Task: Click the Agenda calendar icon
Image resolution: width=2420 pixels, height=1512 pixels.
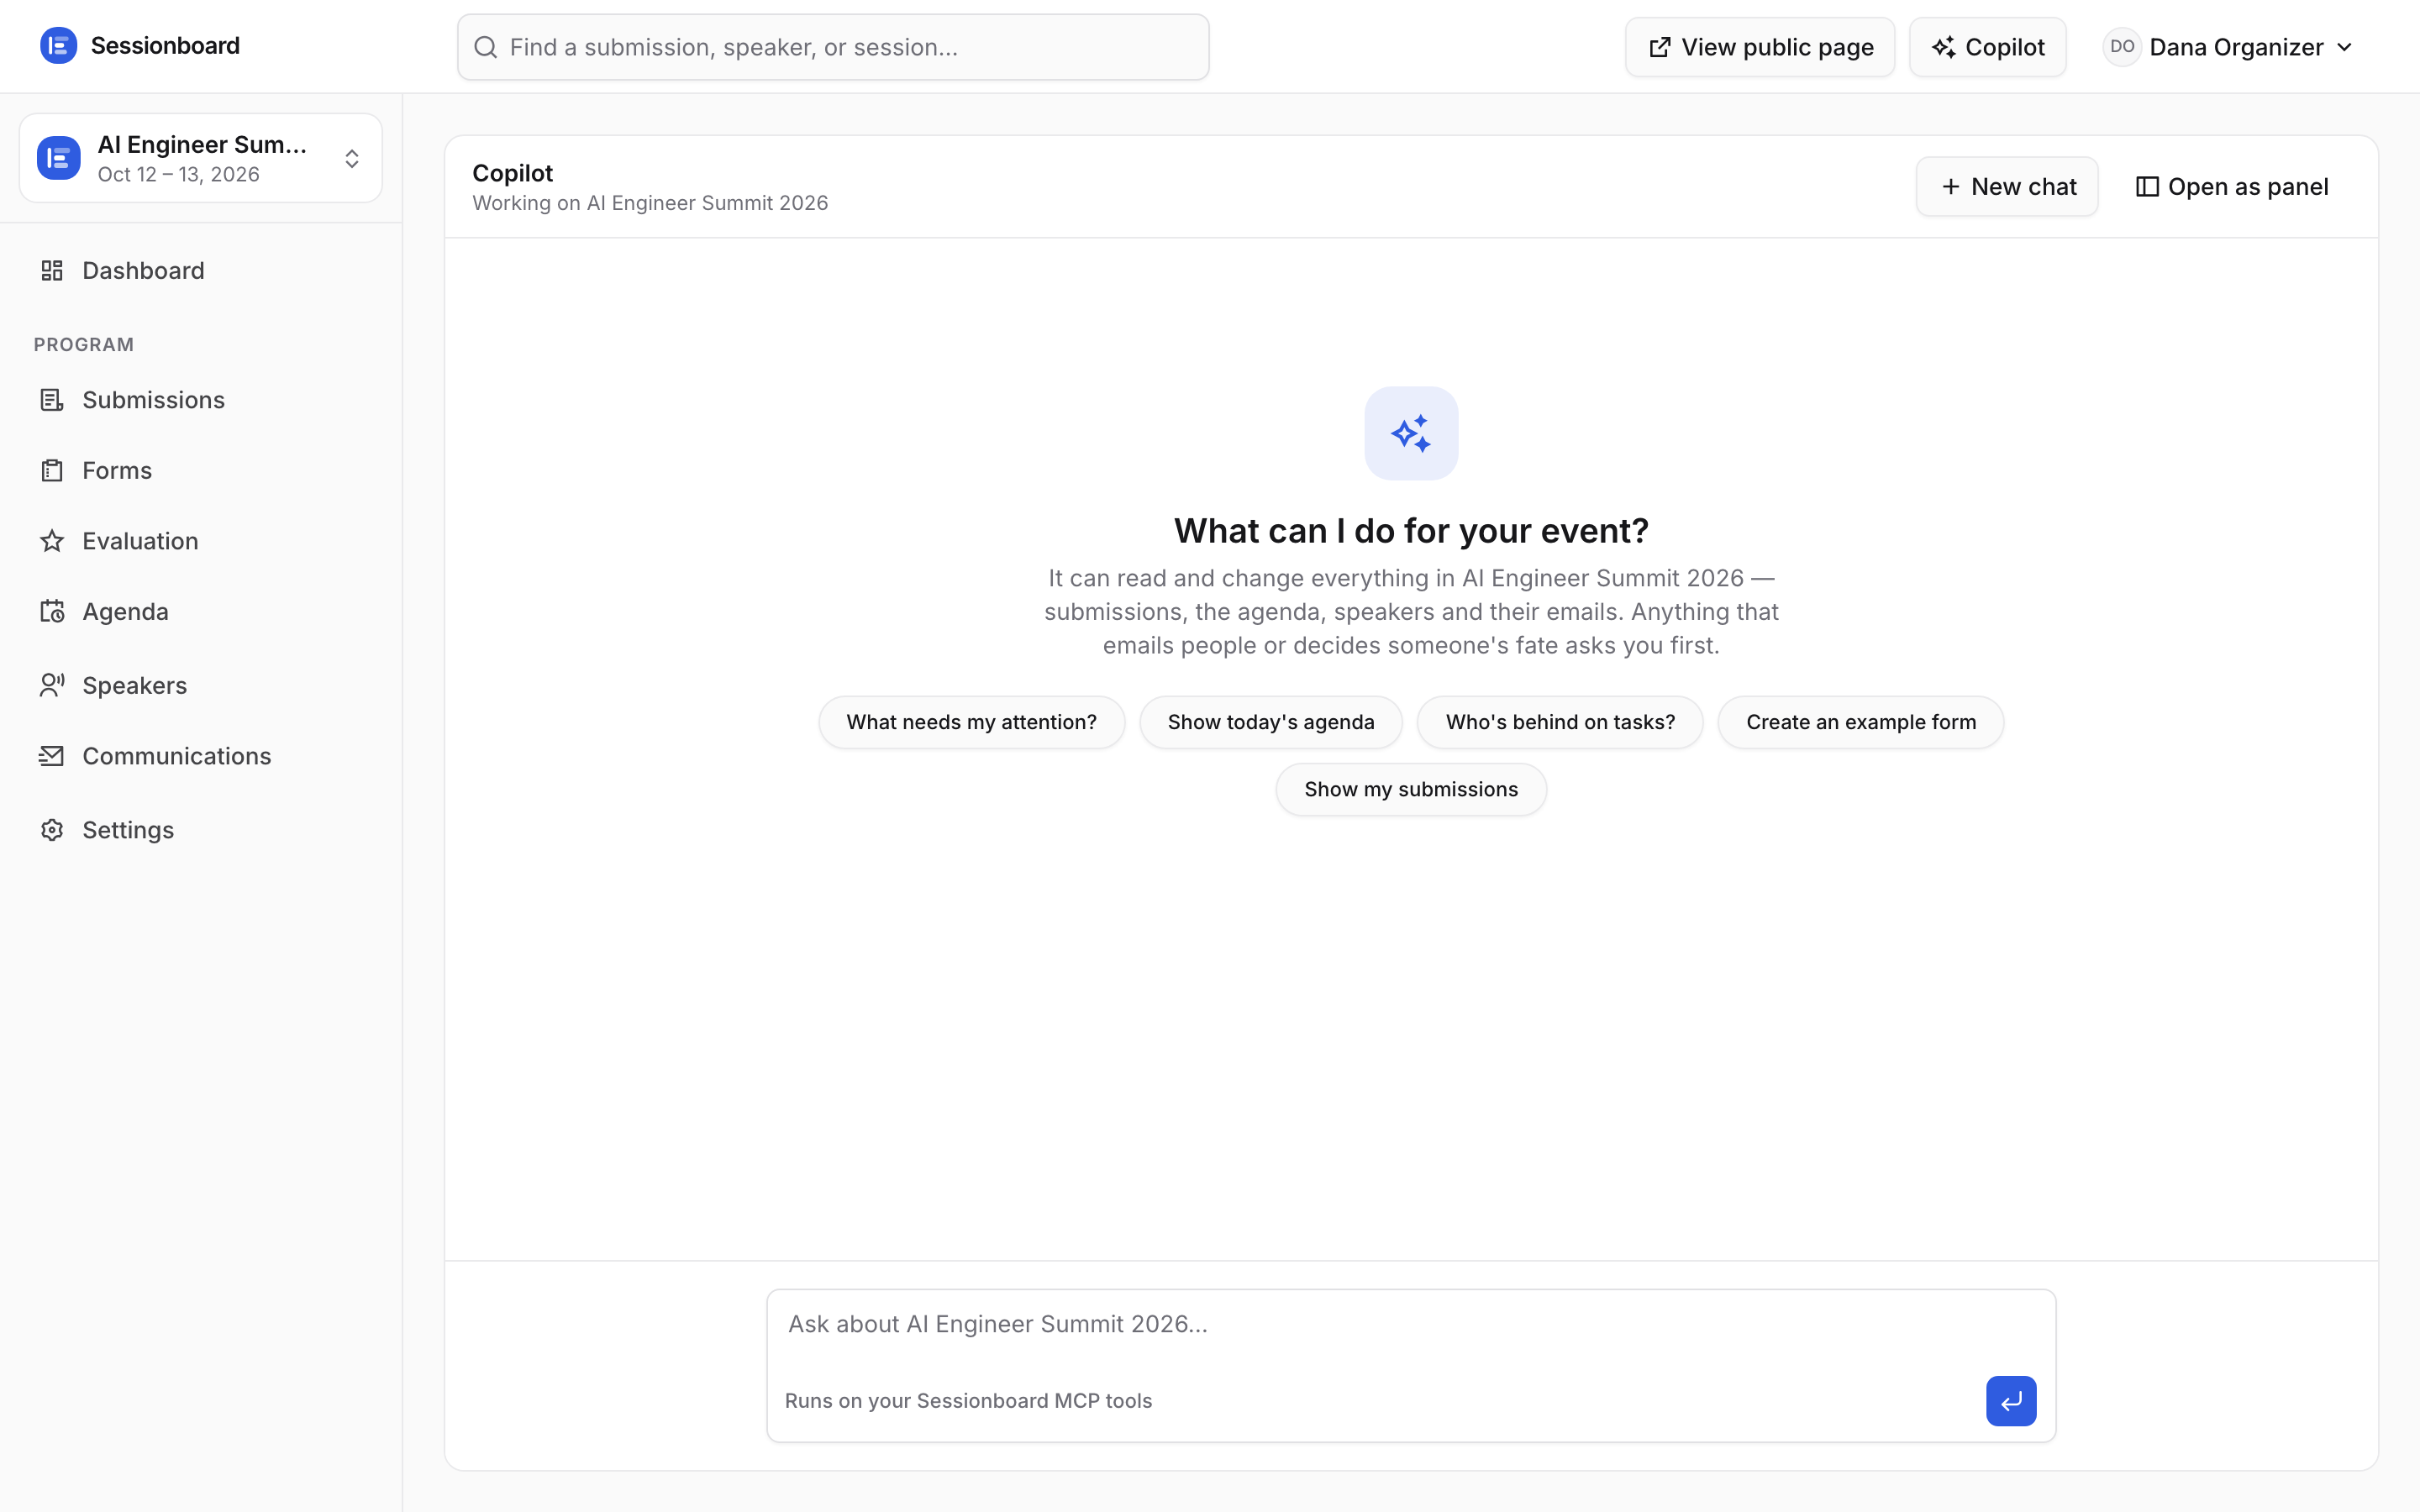Action: [52, 612]
